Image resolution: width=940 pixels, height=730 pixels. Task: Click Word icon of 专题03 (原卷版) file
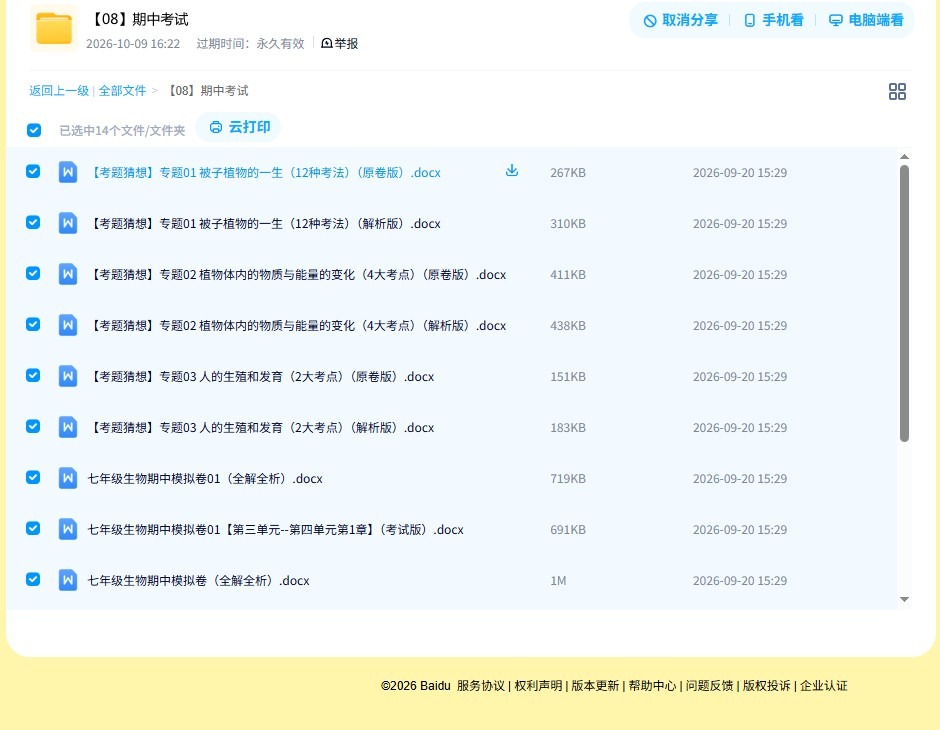click(x=68, y=376)
